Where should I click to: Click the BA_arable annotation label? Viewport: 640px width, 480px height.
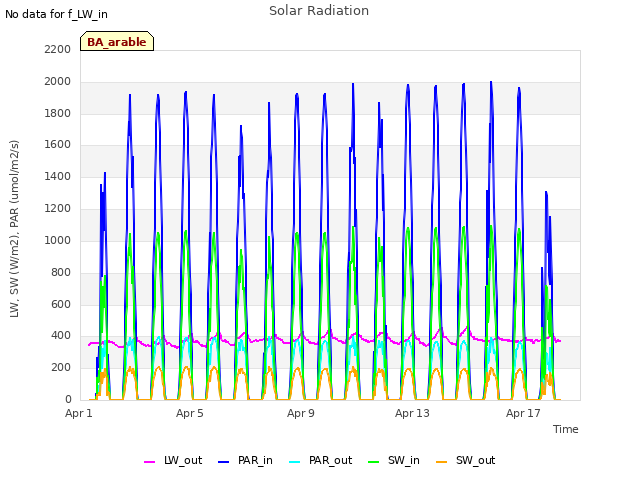[x=117, y=42]
